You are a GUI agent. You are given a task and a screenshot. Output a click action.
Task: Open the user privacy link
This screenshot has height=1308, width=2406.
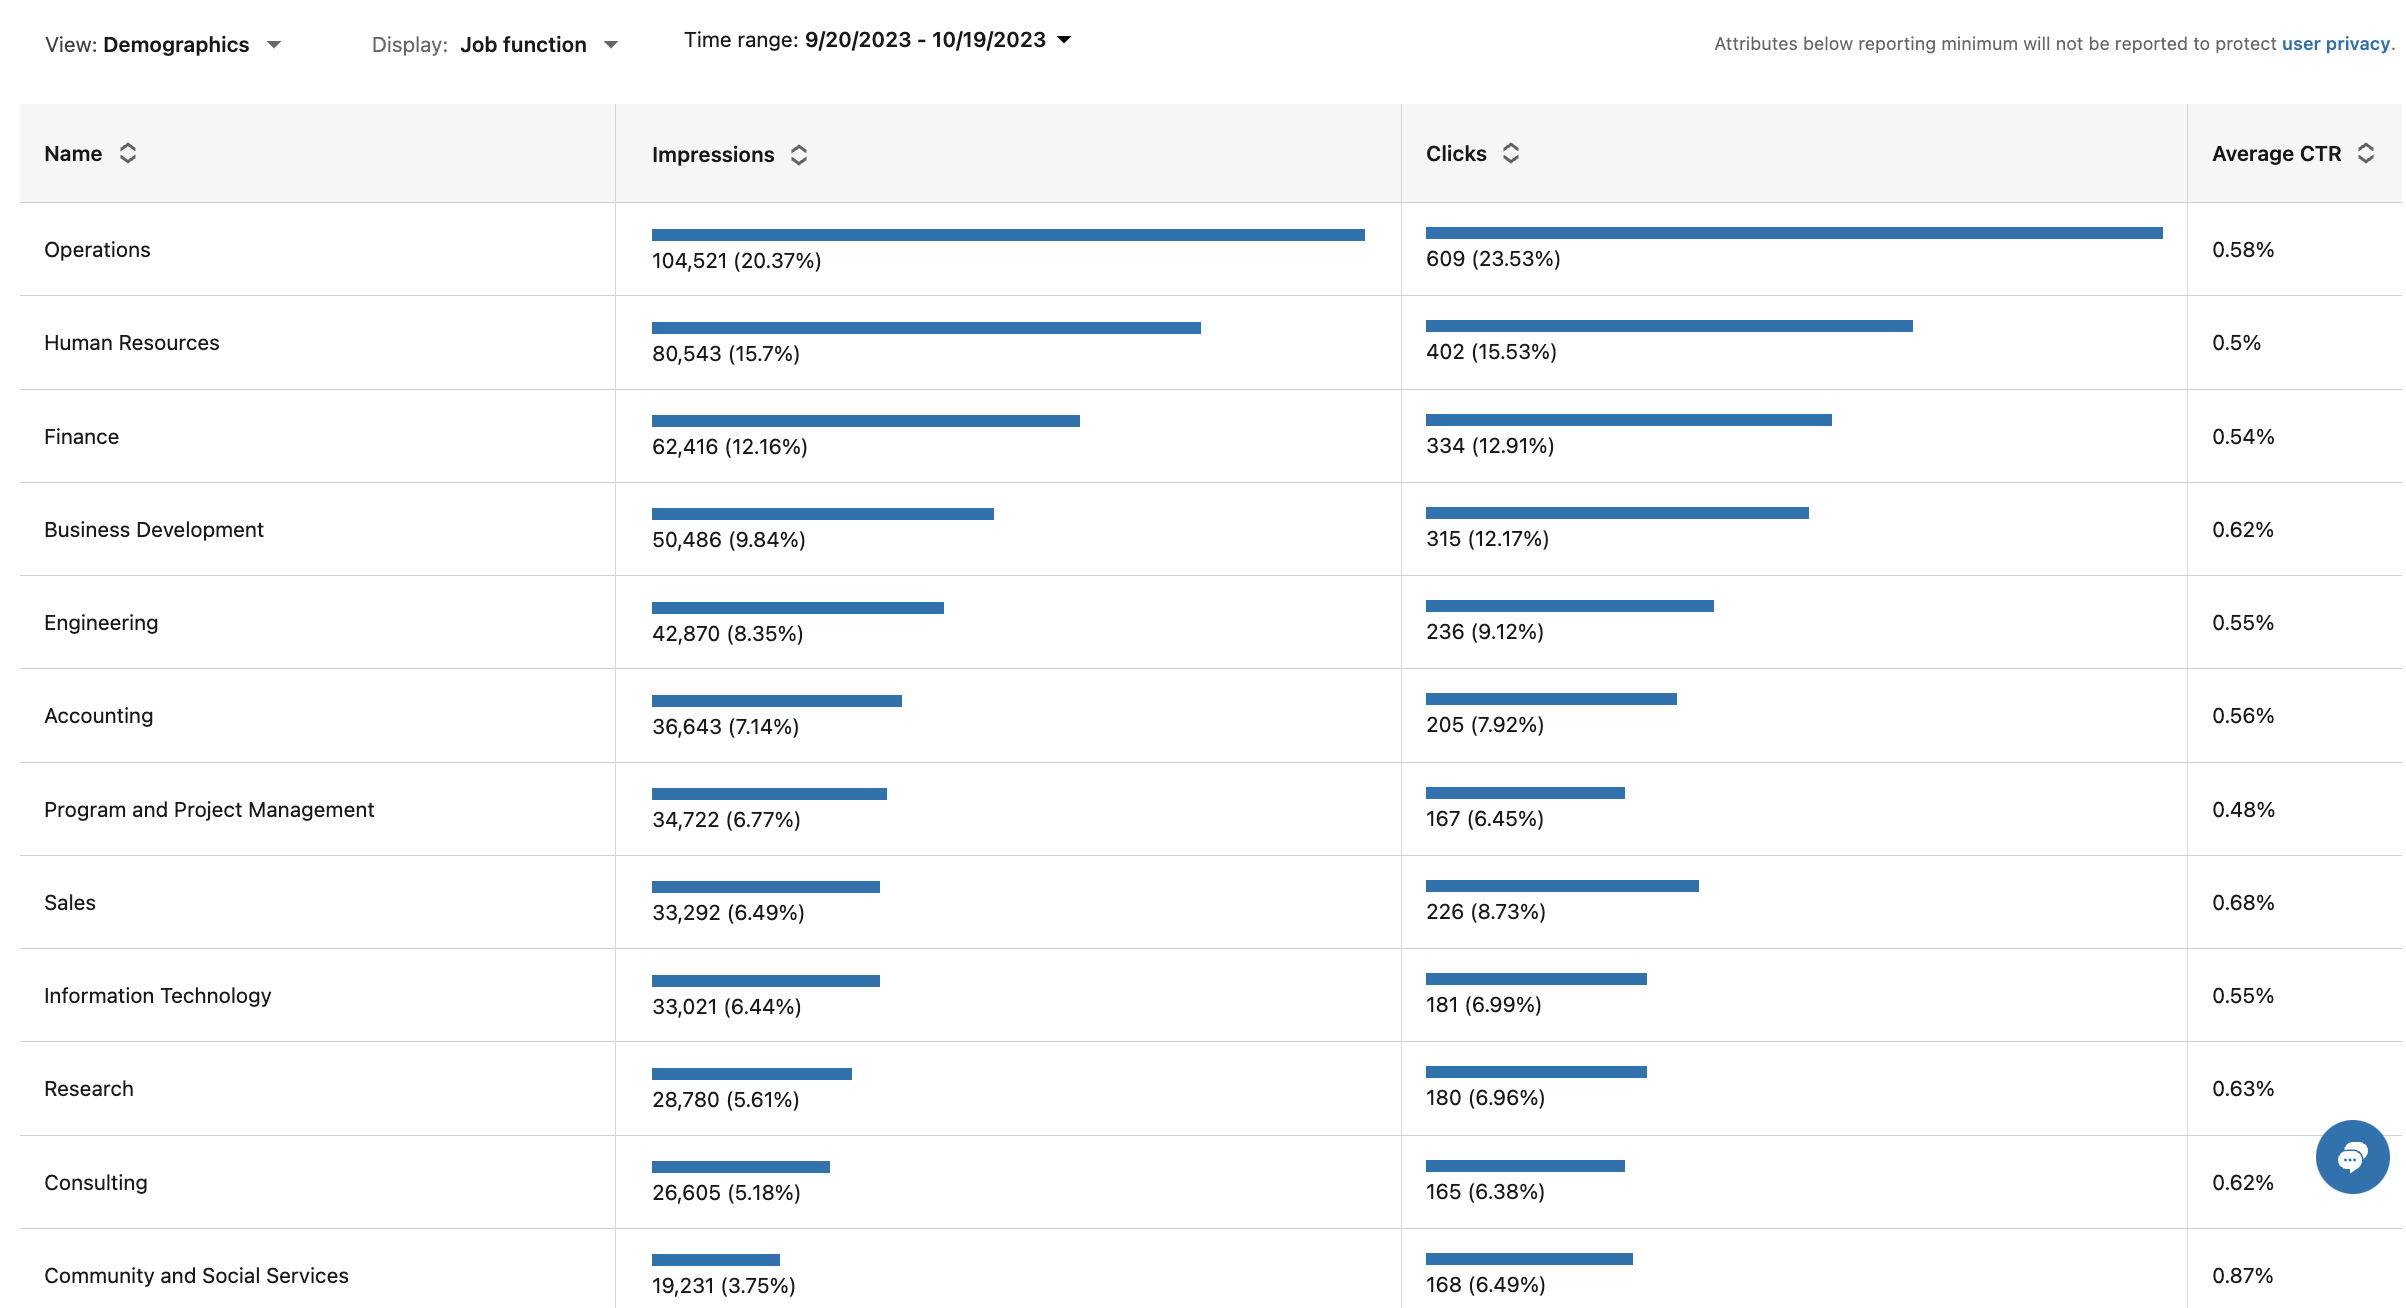pos(2335,44)
